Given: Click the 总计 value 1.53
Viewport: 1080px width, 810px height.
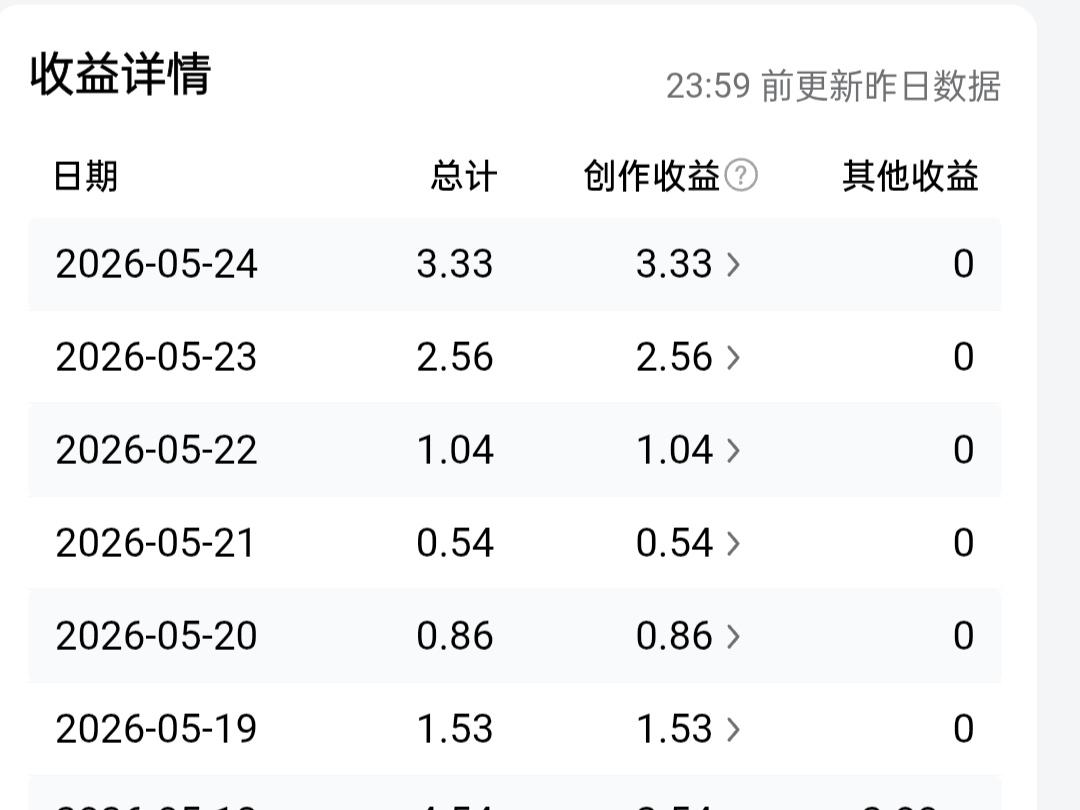Looking at the screenshot, I should click(x=455, y=729).
